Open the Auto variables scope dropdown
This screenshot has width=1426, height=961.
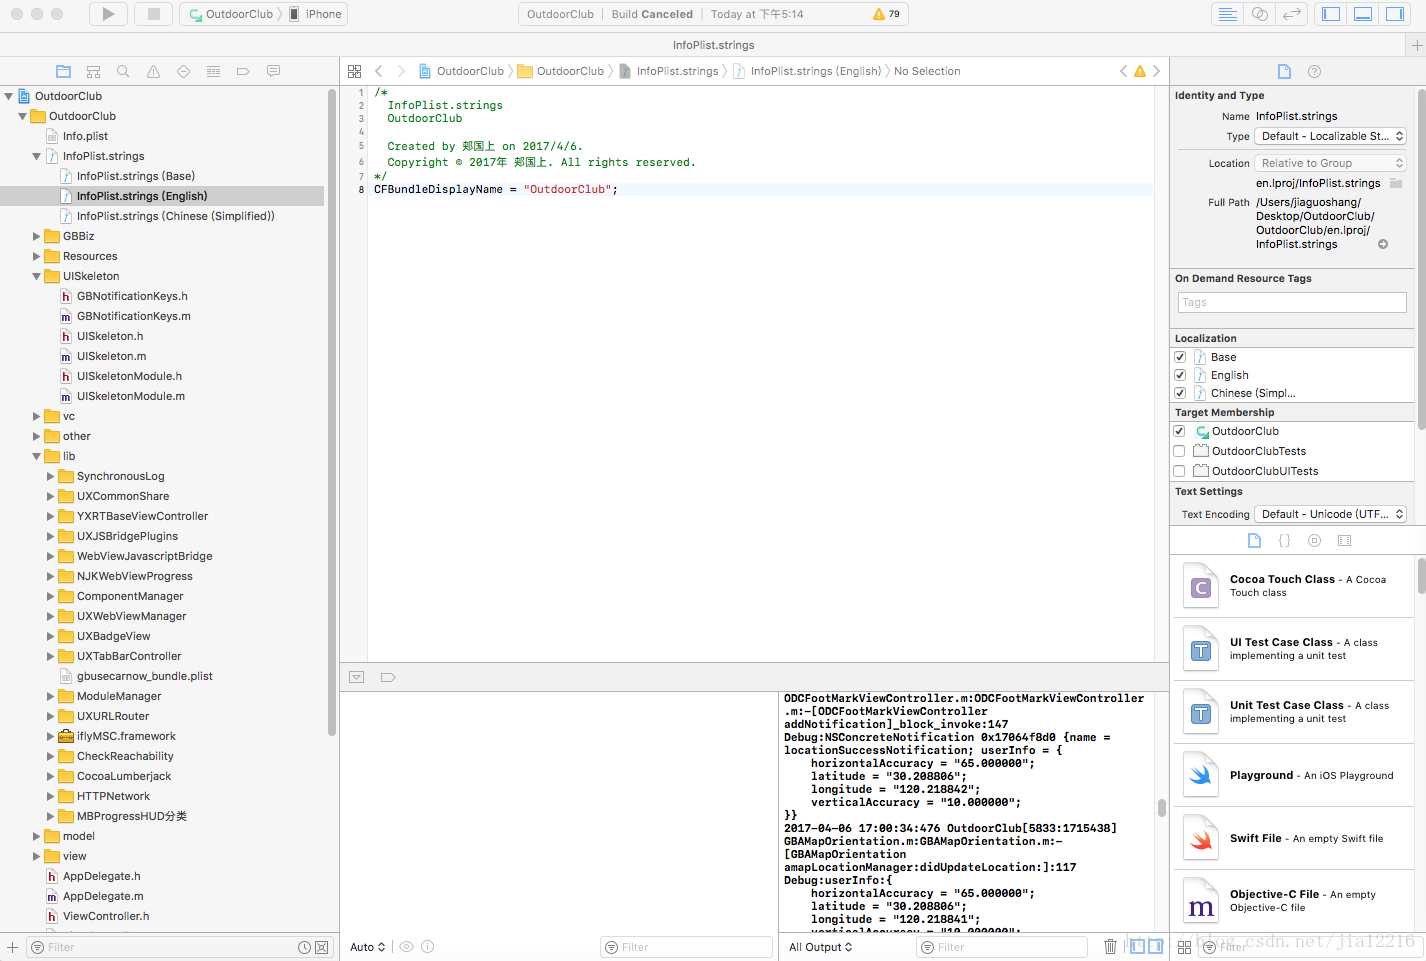tap(367, 947)
